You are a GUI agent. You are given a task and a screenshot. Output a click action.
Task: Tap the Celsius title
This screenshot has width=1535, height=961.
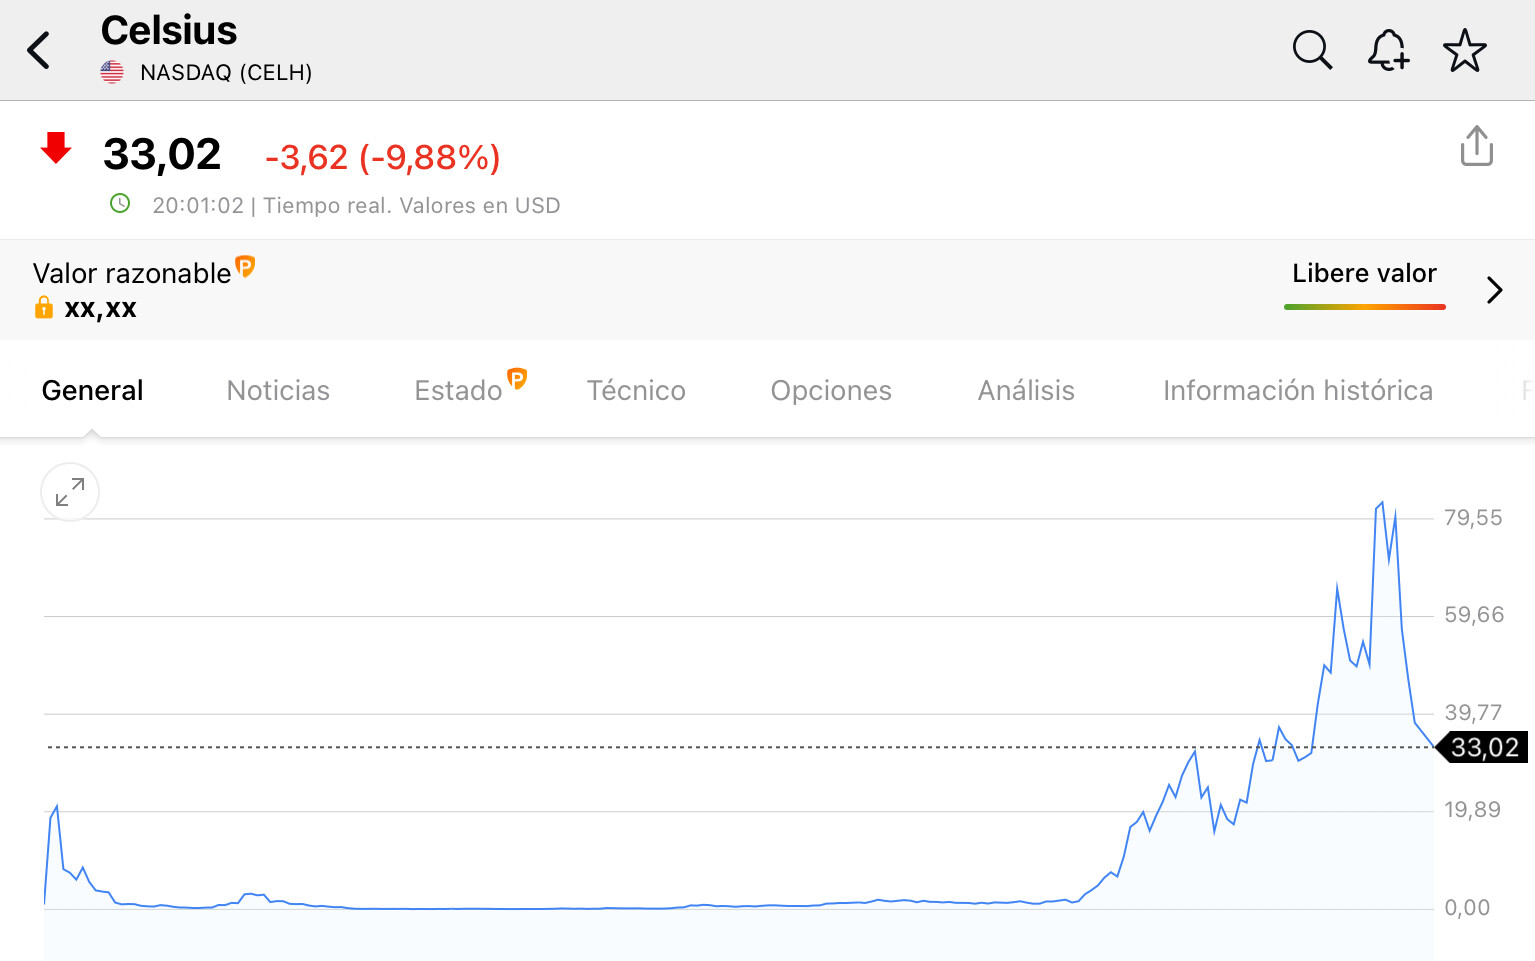(169, 30)
